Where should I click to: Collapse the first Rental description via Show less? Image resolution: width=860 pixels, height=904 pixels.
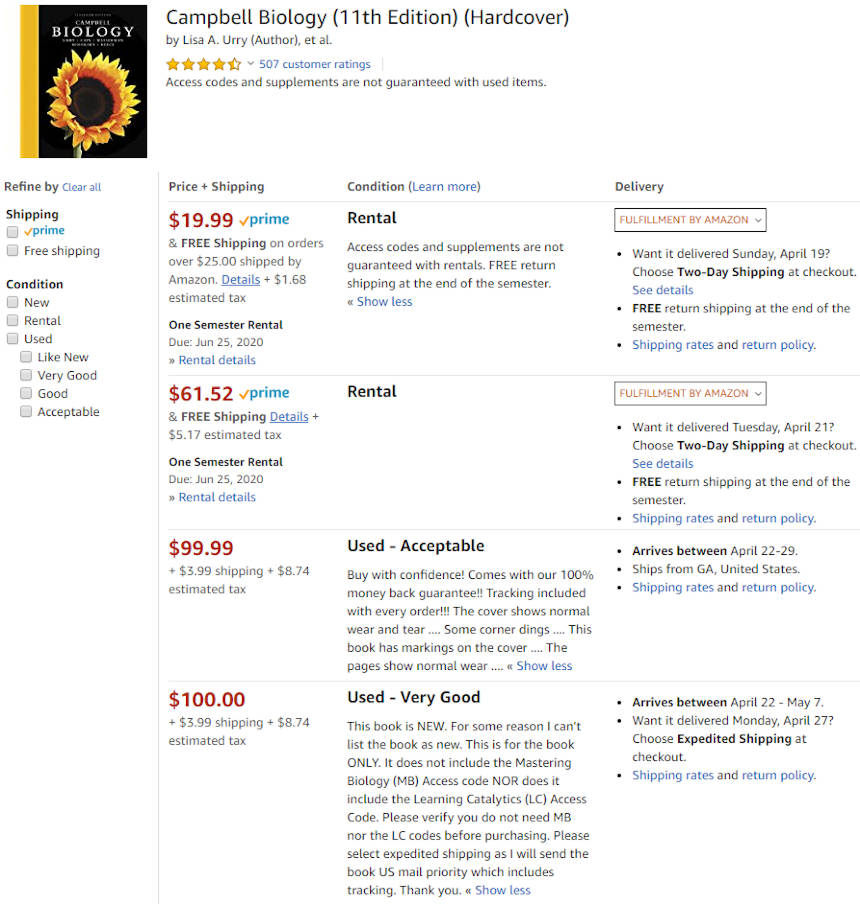point(384,302)
